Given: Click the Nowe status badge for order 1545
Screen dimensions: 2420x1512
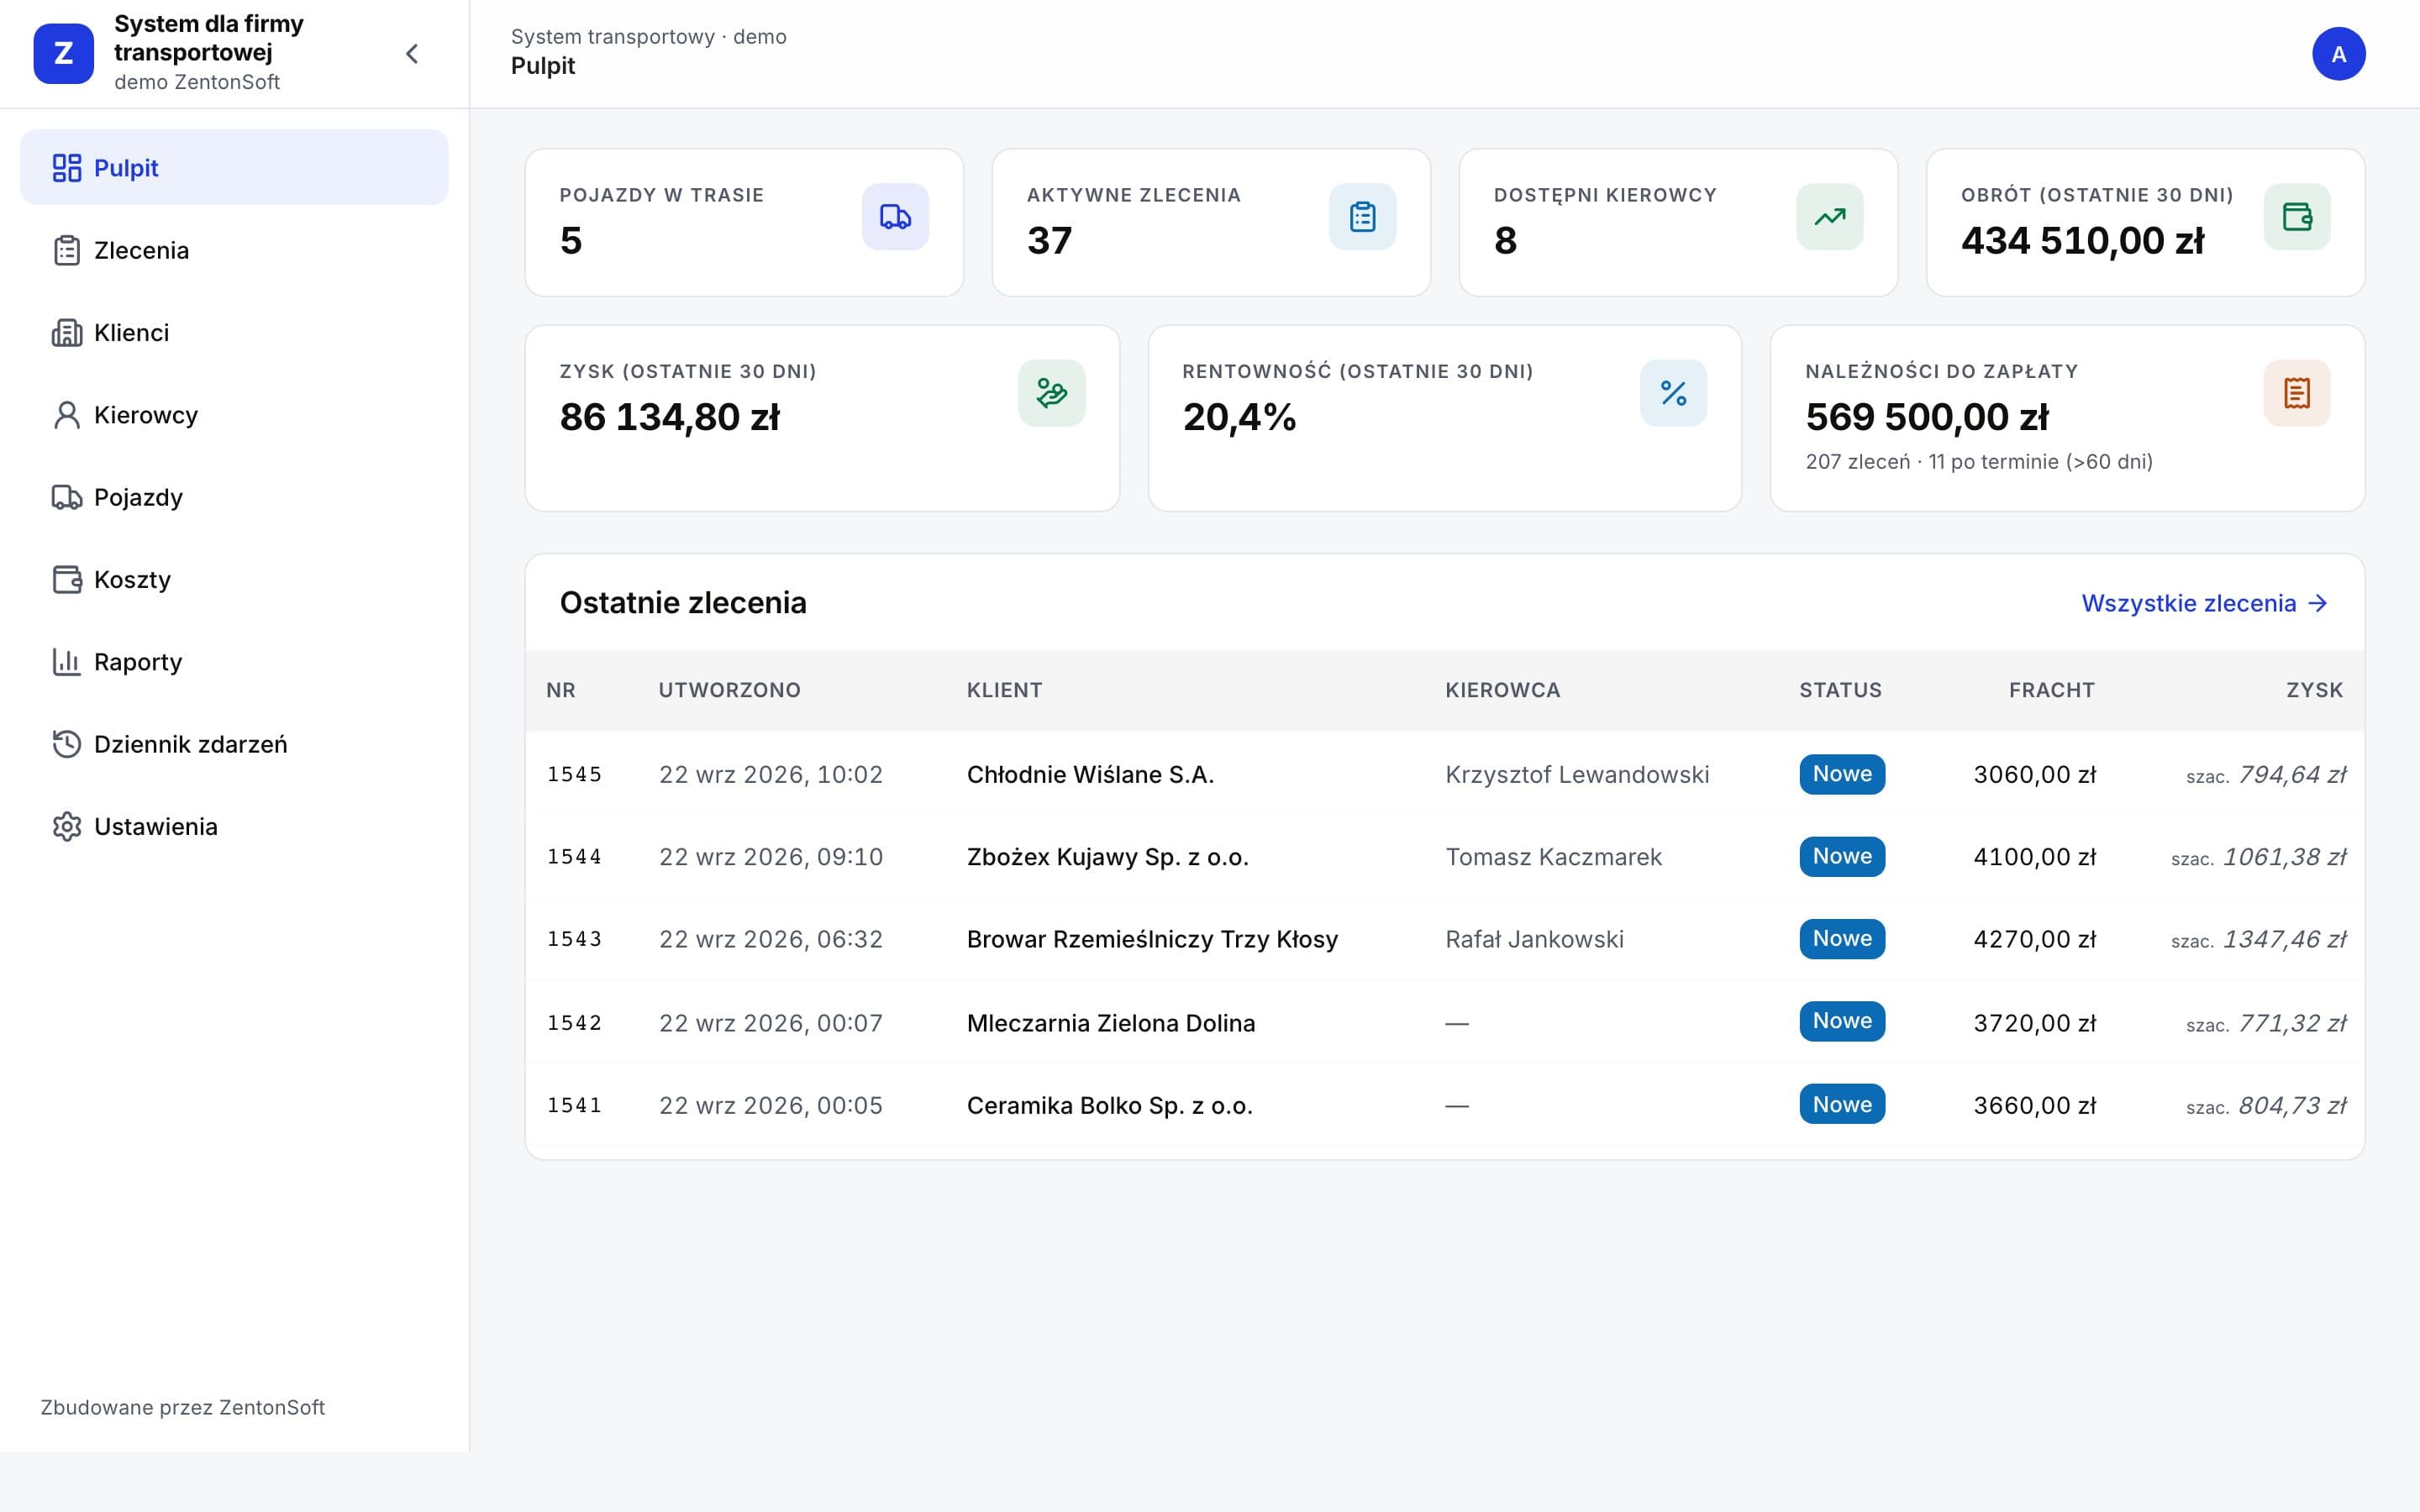Looking at the screenshot, I should (1842, 774).
